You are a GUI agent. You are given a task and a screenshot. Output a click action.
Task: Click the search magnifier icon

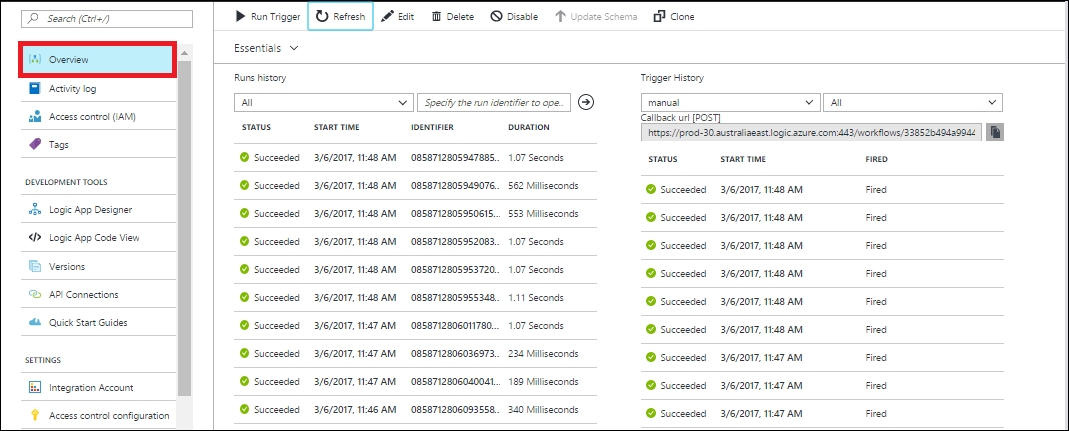click(x=33, y=19)
